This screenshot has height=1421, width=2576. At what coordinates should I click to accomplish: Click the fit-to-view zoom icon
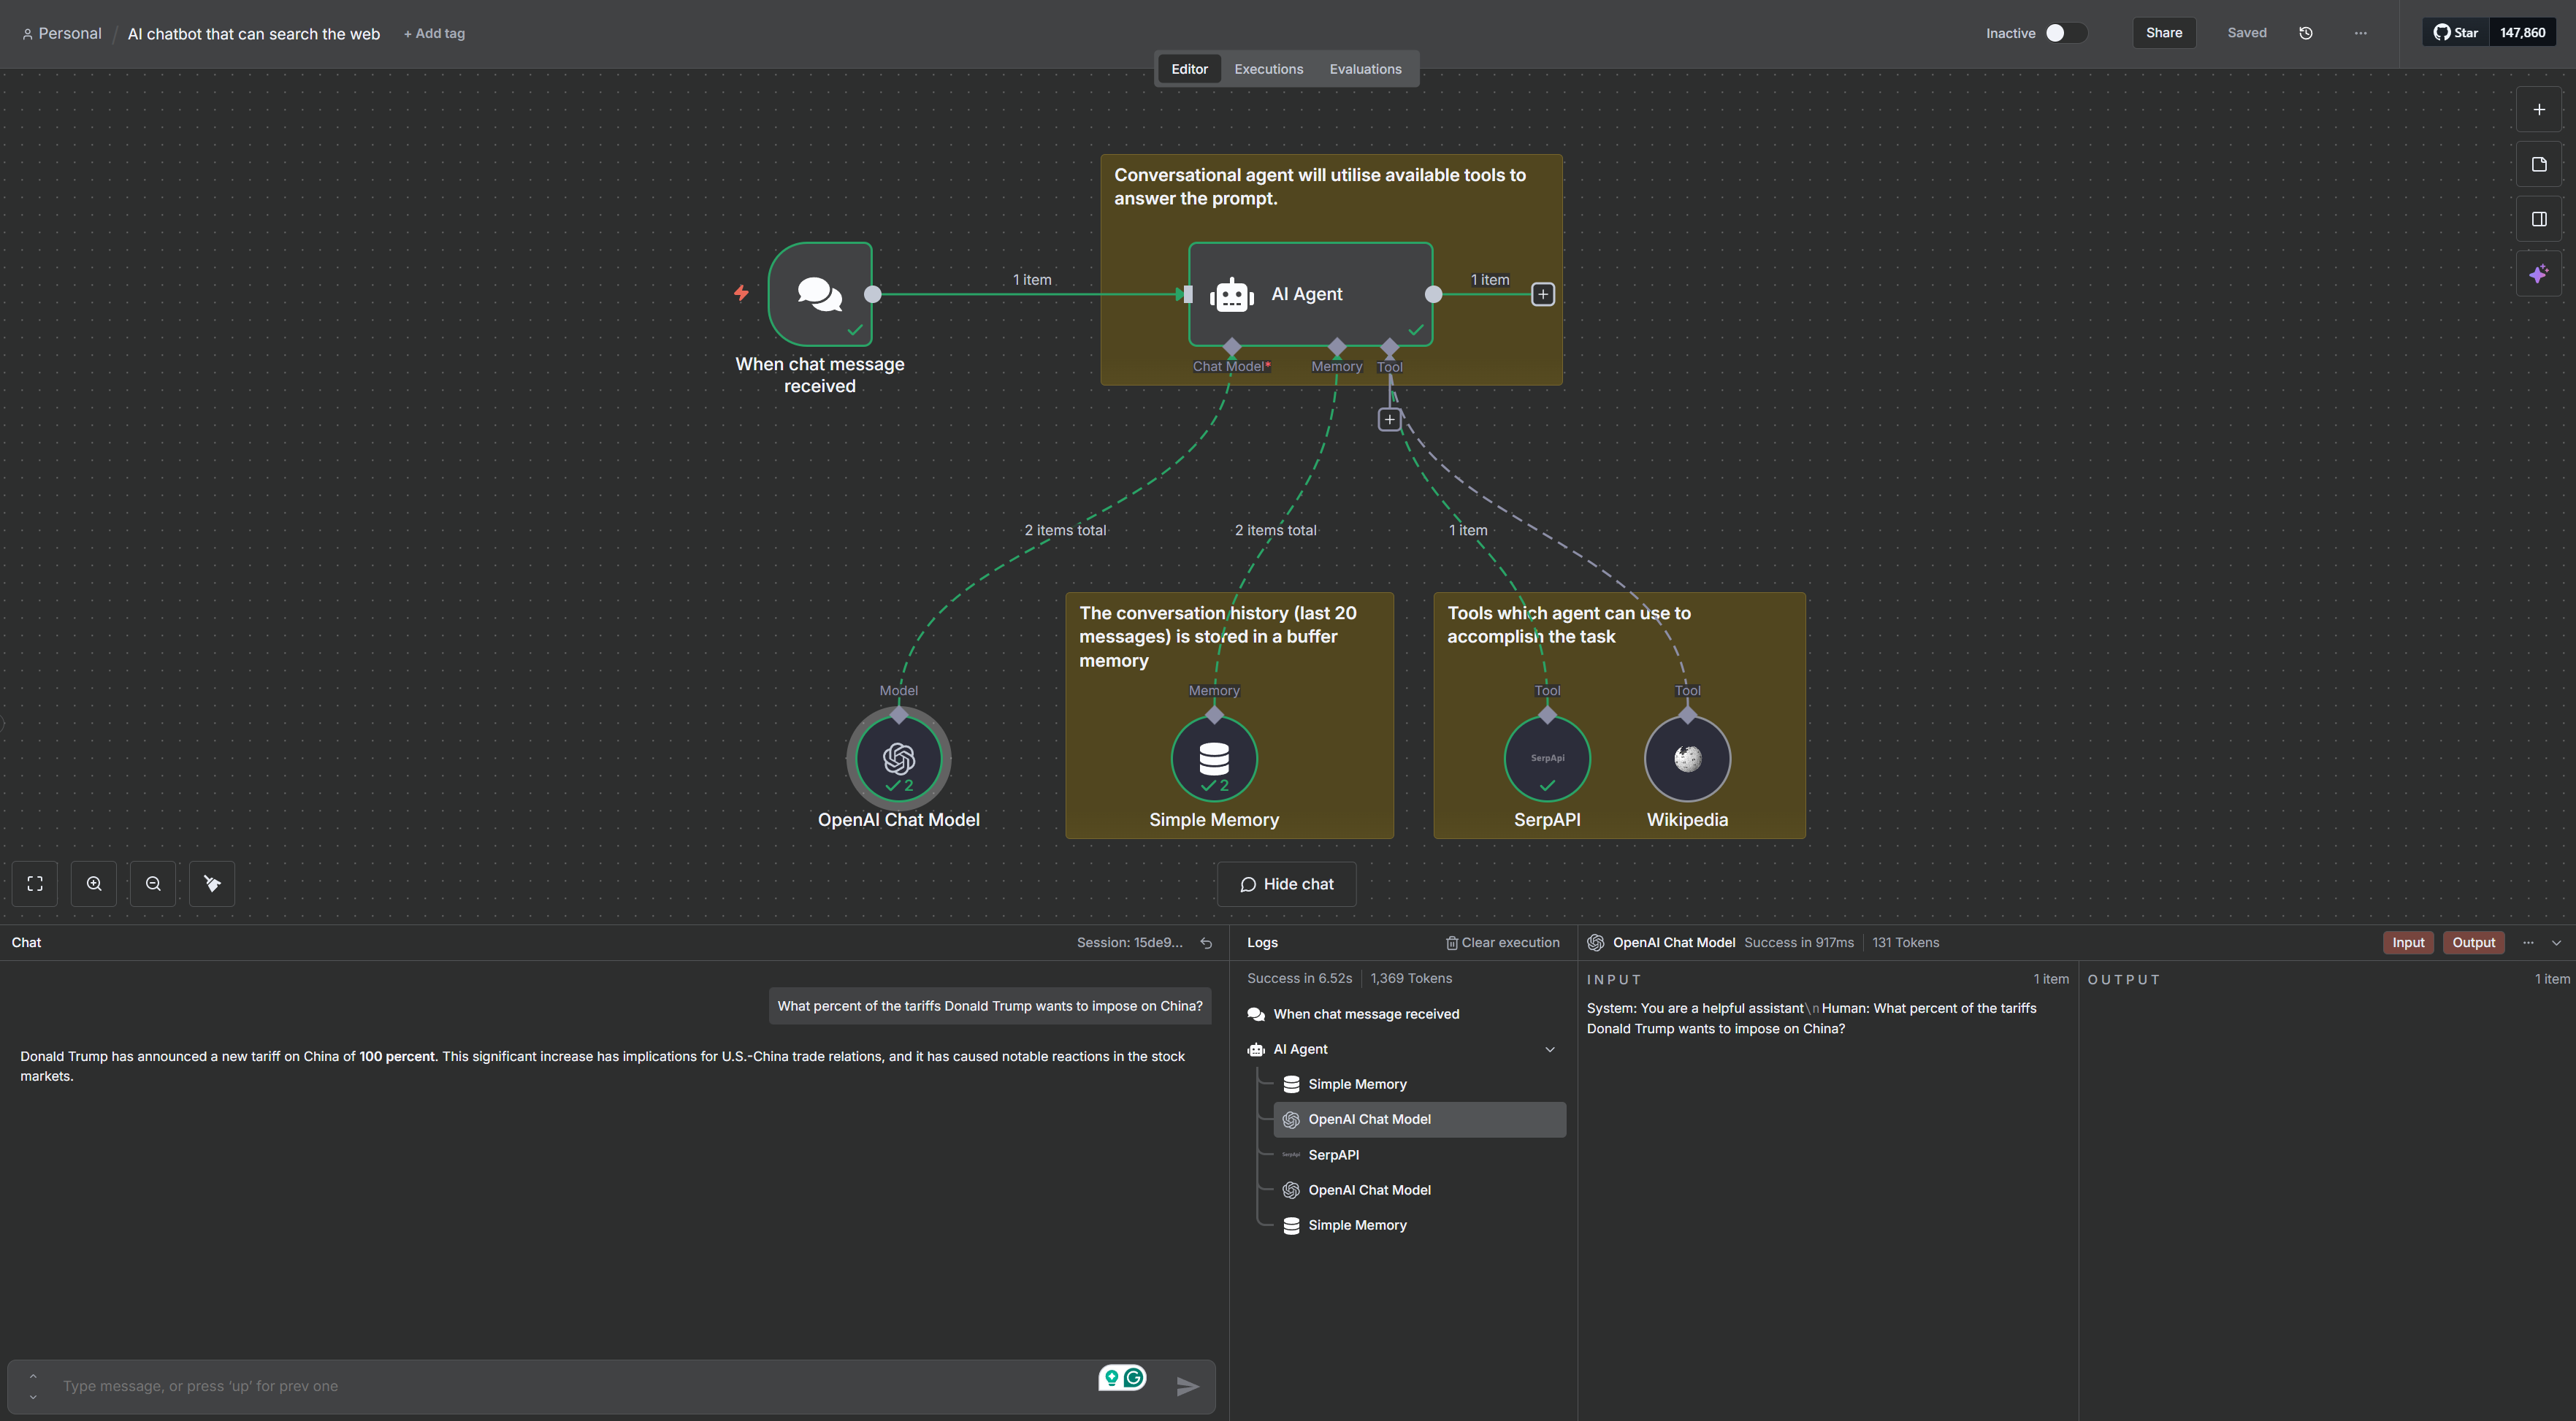coord(35,884)
